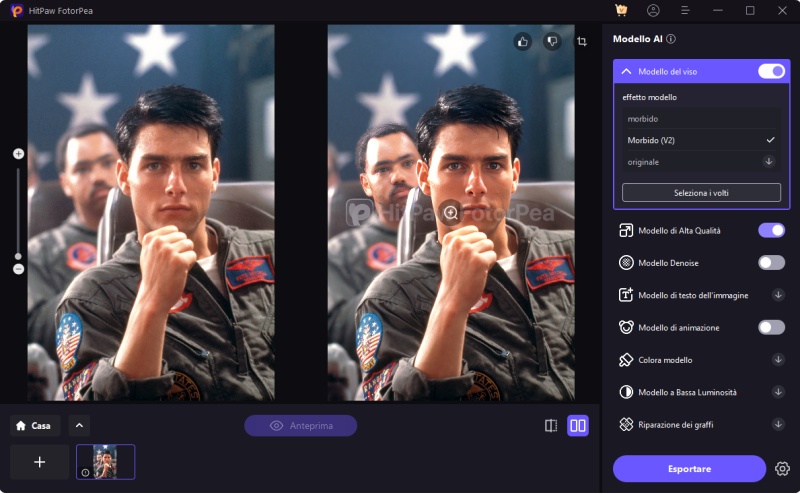Click the Modello di animazione icon

tap(626, 327)
